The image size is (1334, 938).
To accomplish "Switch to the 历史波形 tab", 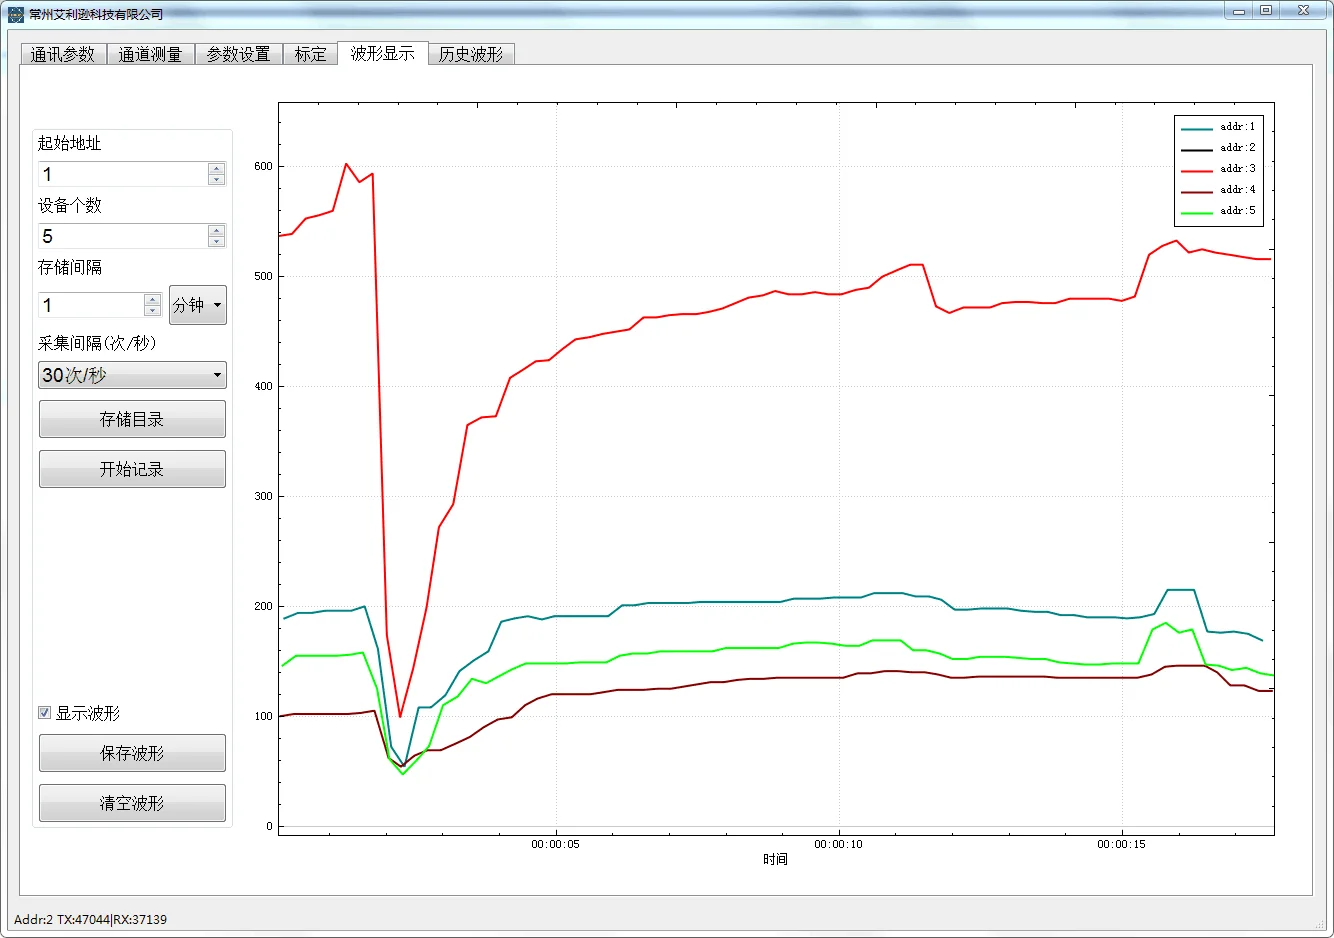I will point(471,54).
